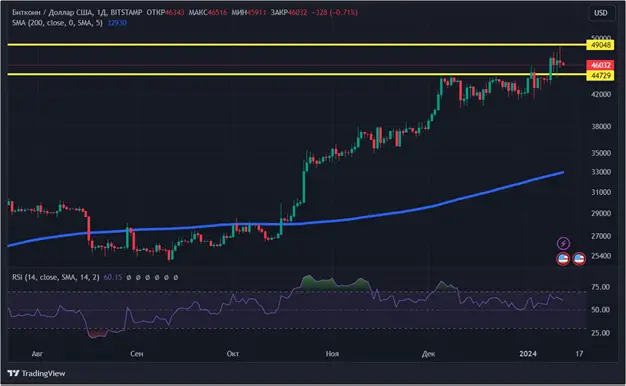The height and width of the screenshot is (386, 626).
Task: Select the upper yellow horizontal line at 49048
Action: tap(297, 44)
